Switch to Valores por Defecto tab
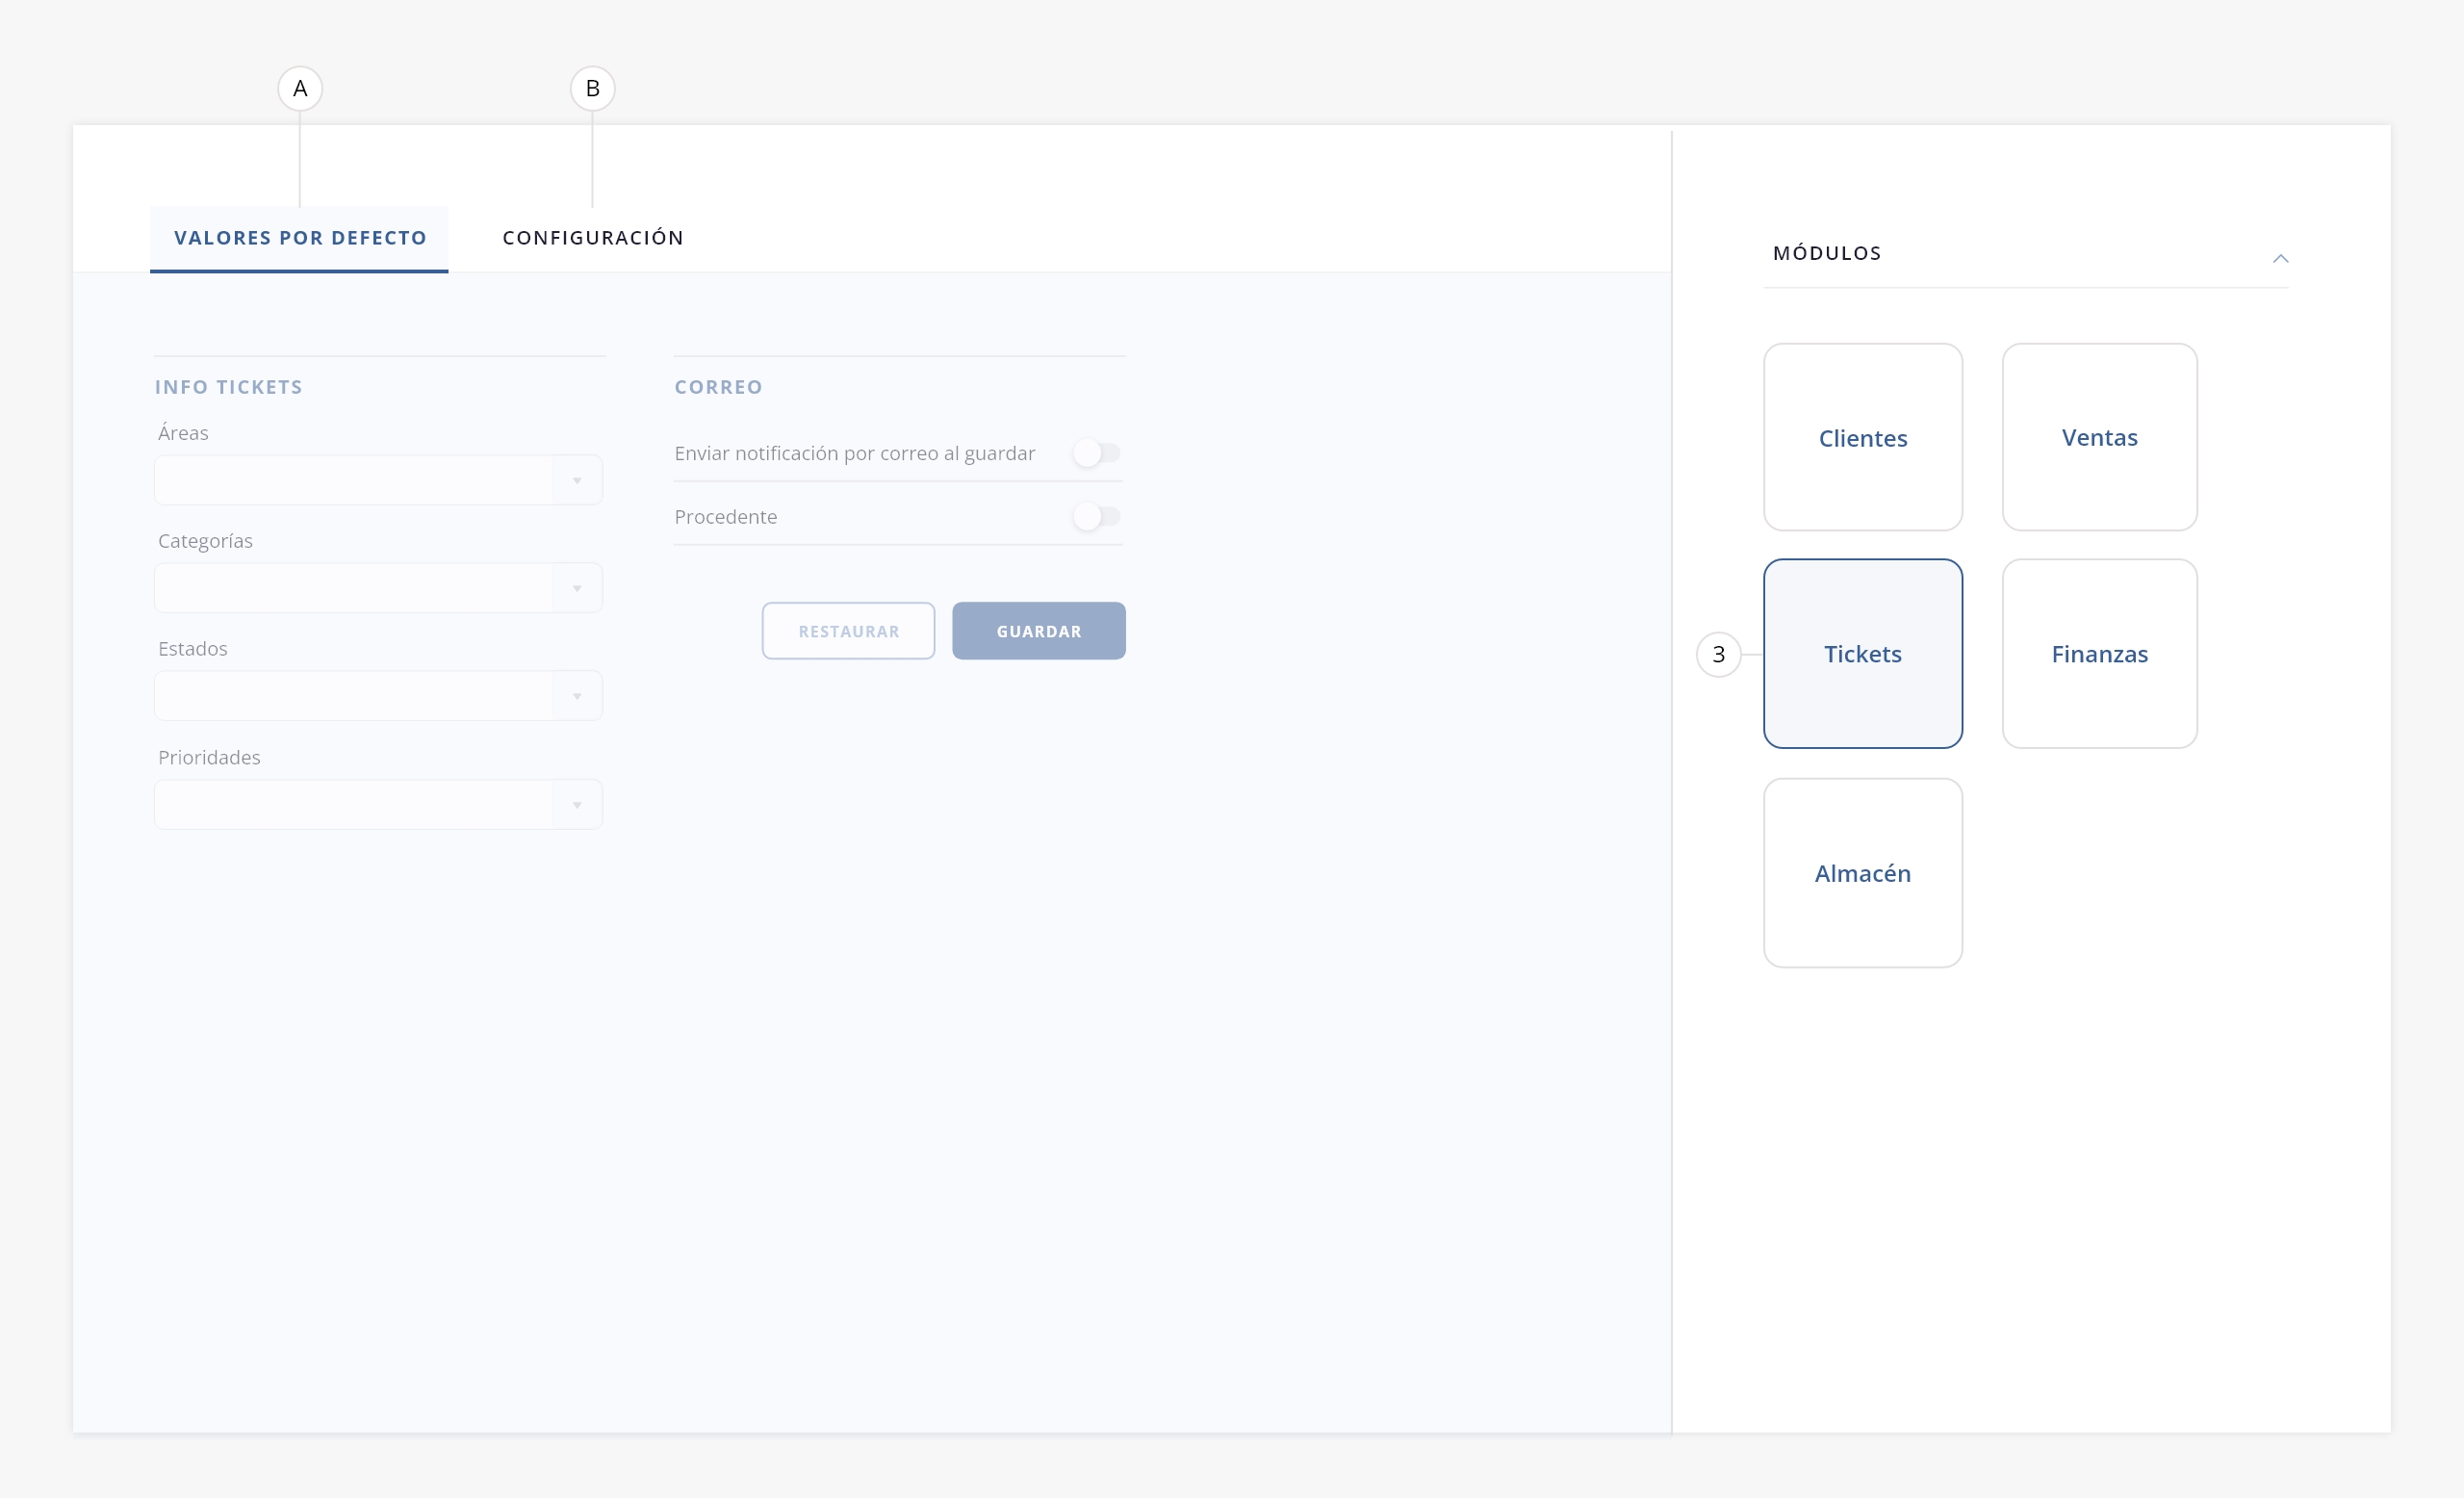The width and height of the screenshot is (2464, 1498). pyautogui.click(x=299, y=238)
